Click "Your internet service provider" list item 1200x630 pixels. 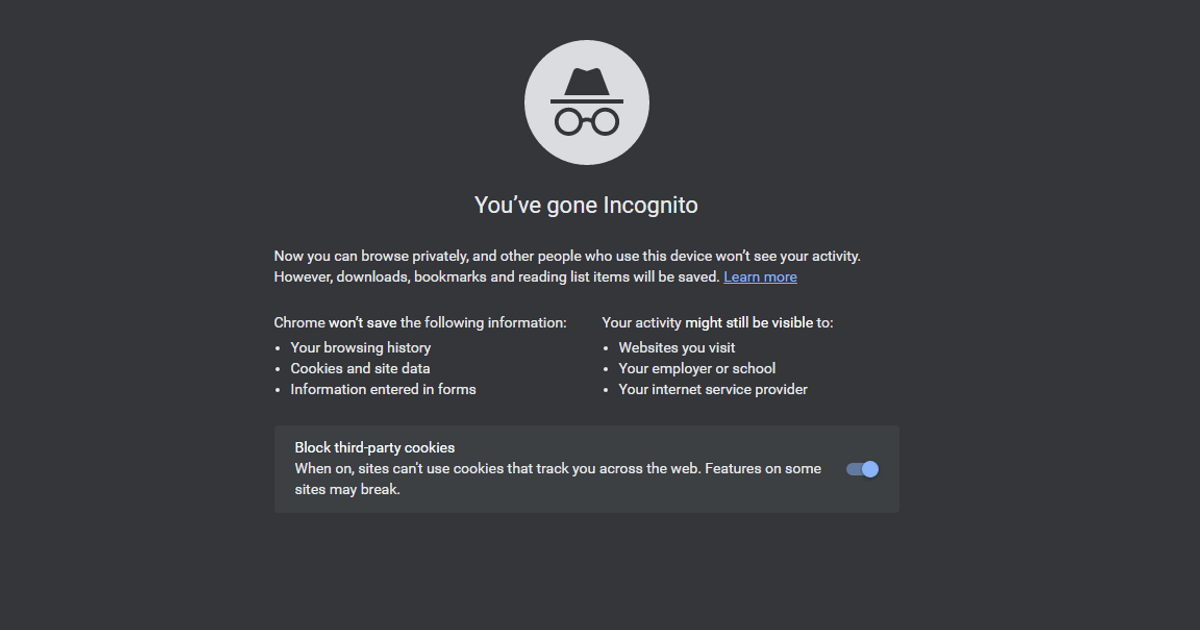tap(713, 390)
